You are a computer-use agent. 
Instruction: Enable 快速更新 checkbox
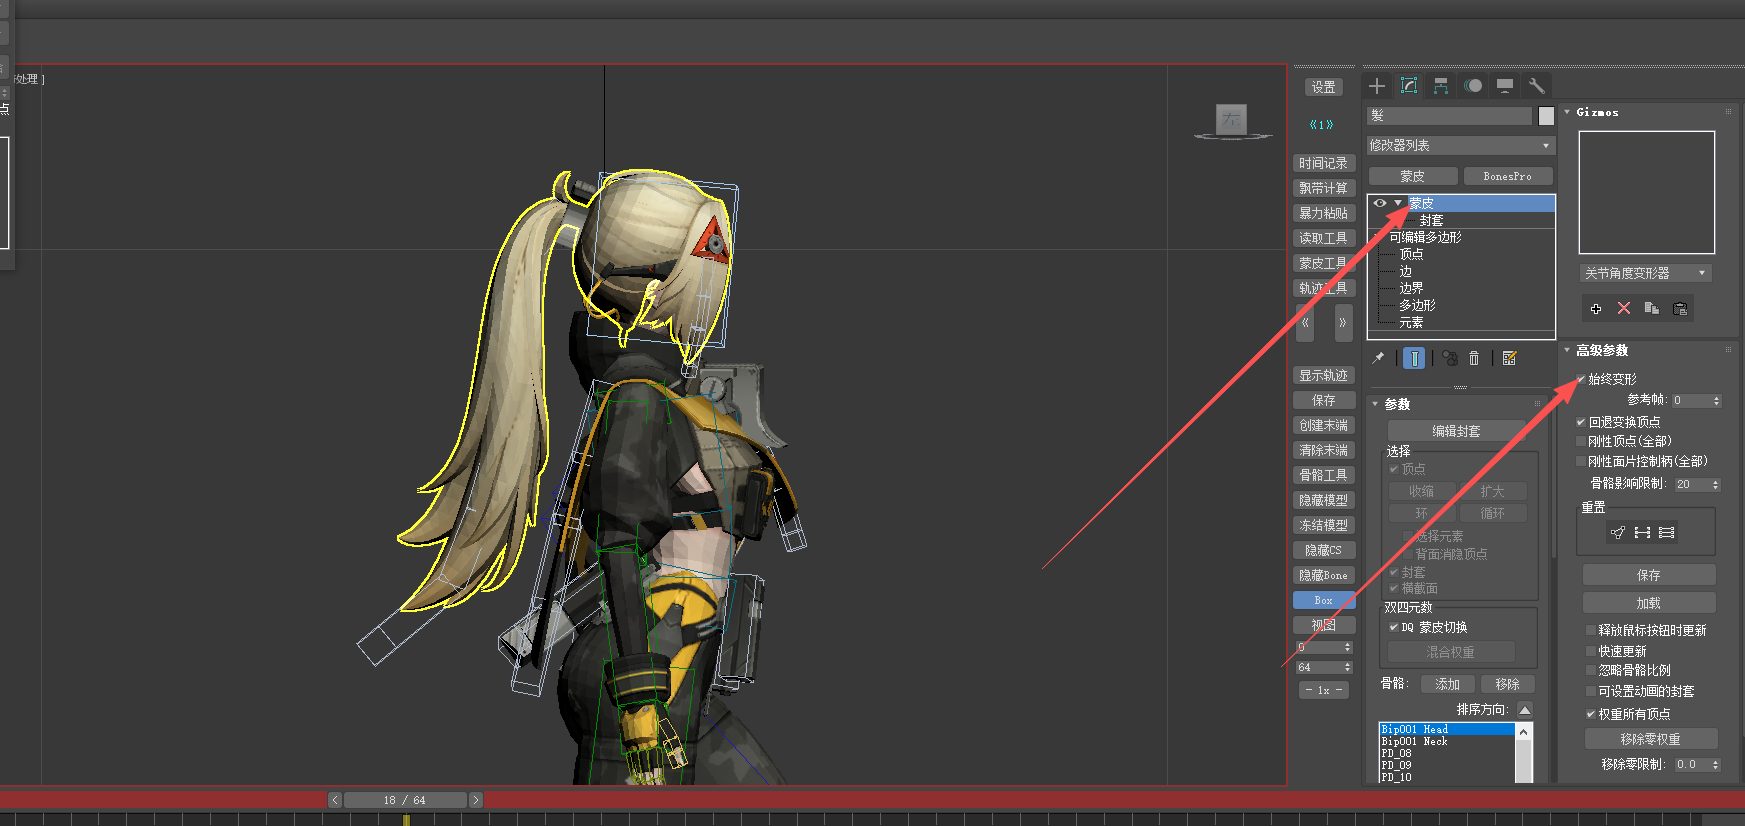click(x=1591, y=651)
